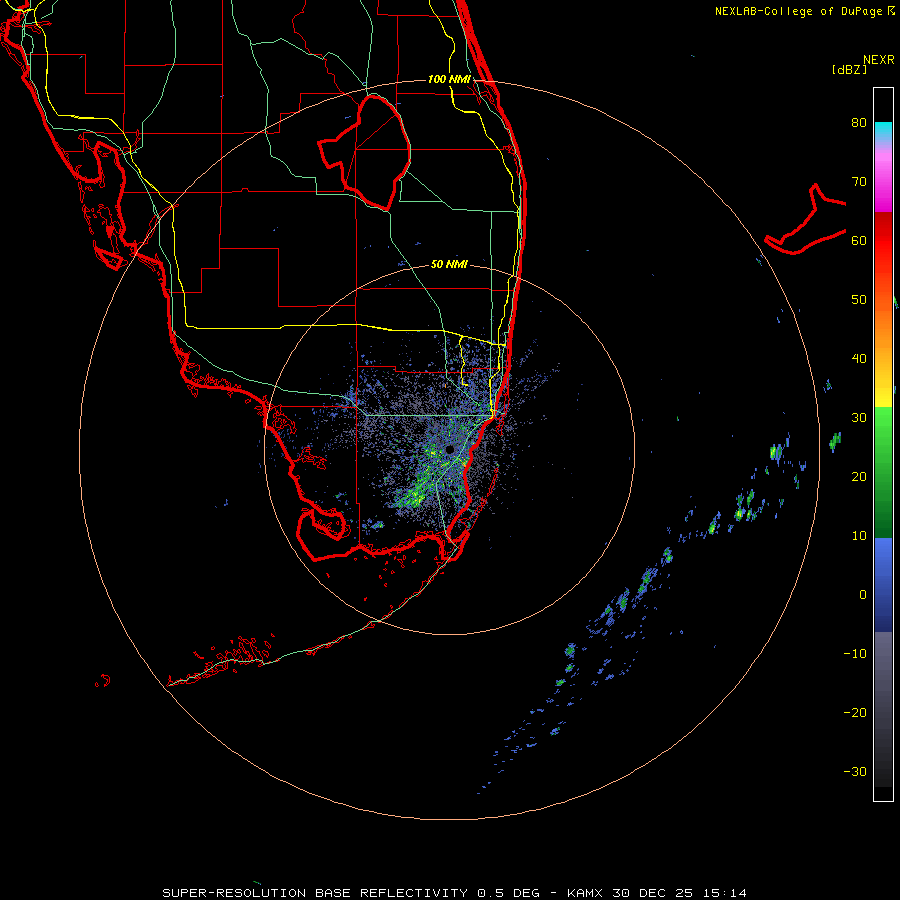Click the 50 value on dBZ scale
This screenshot has height=900, width=900.
(859, 300)
